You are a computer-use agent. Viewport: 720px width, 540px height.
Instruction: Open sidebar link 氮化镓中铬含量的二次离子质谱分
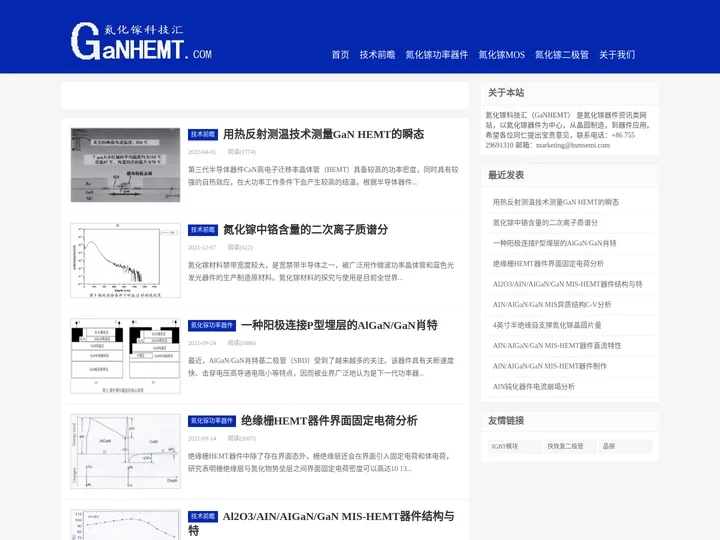point(545,223)
